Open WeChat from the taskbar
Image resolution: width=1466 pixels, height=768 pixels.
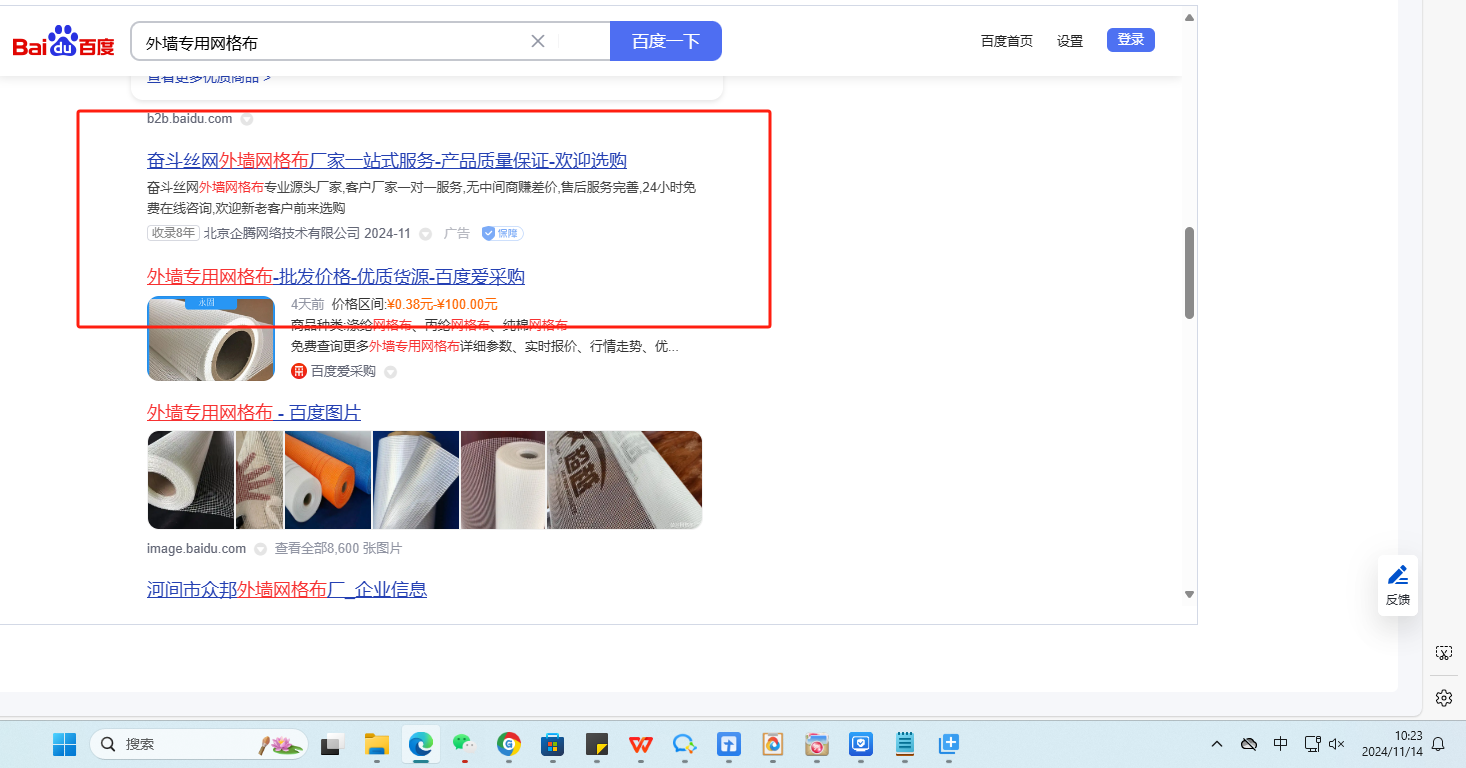464,744
